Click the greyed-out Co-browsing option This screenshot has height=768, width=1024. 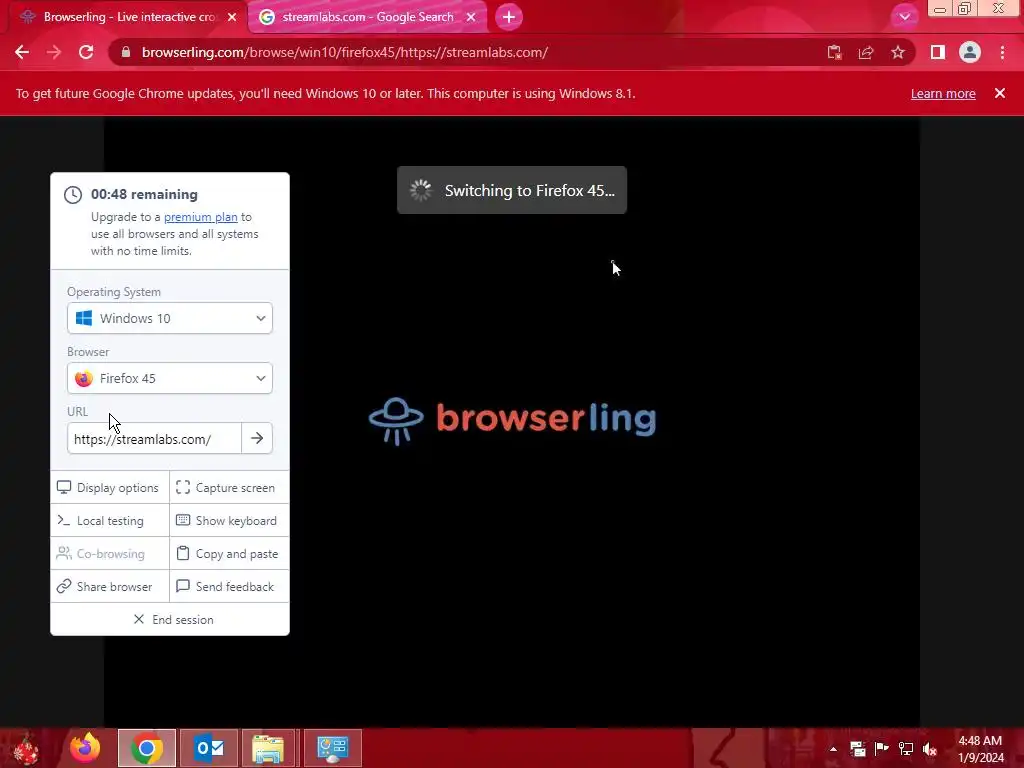[x=110, y=554]
